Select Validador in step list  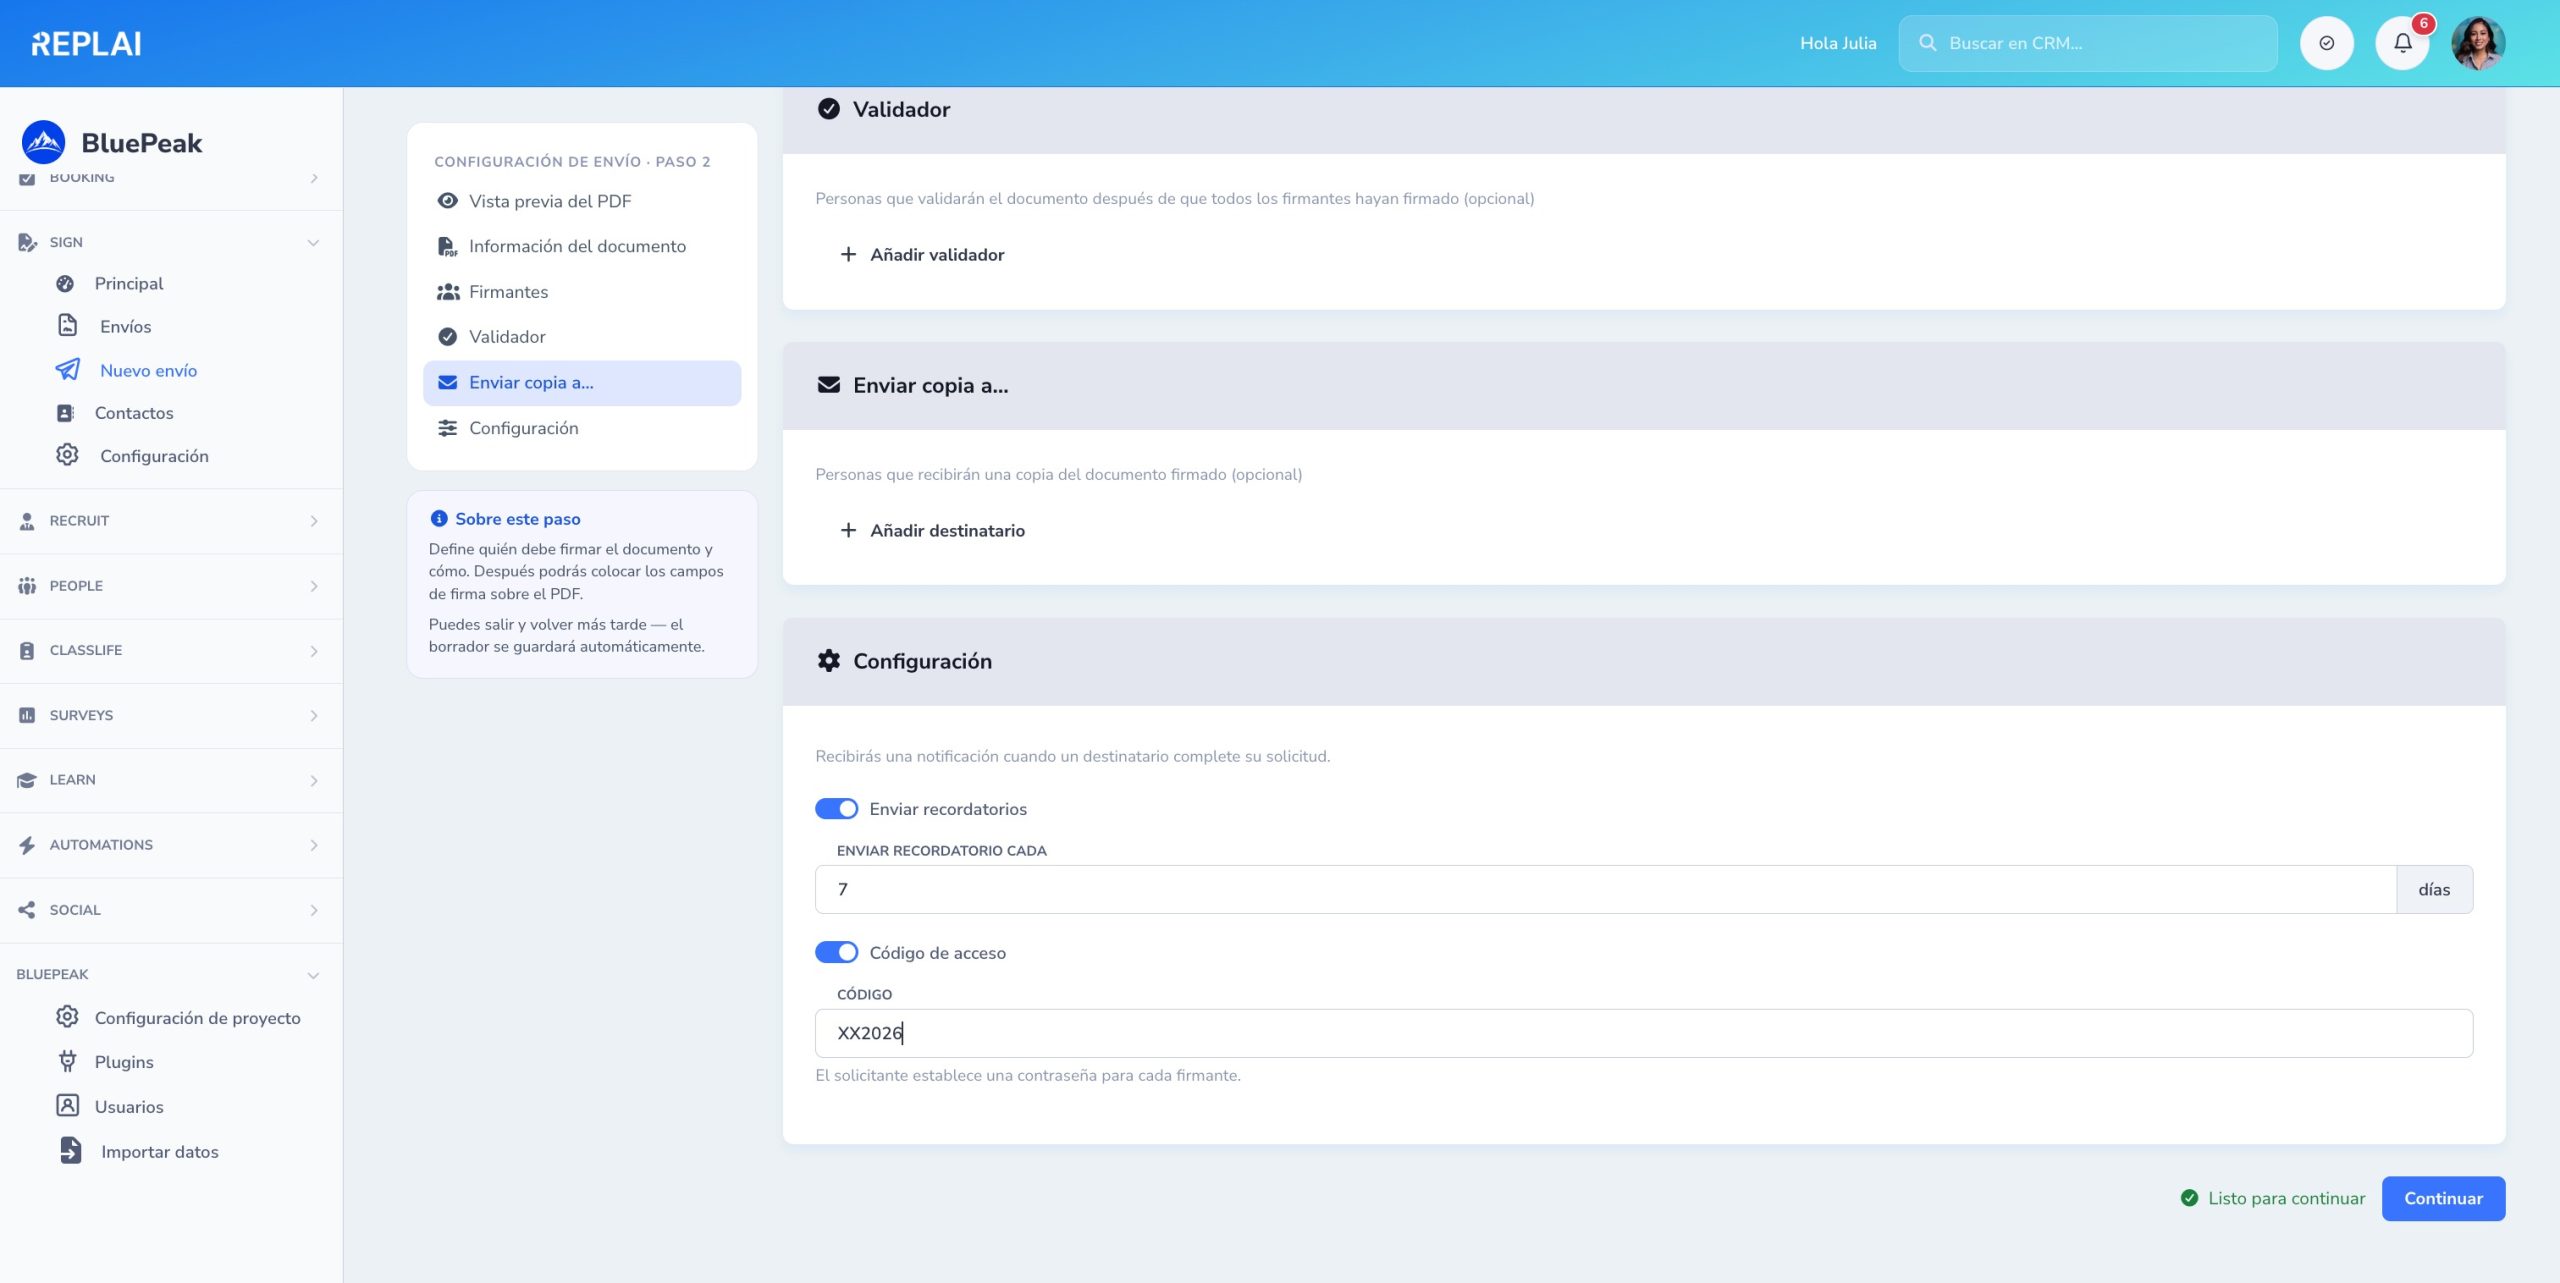[x=582, y=337]
